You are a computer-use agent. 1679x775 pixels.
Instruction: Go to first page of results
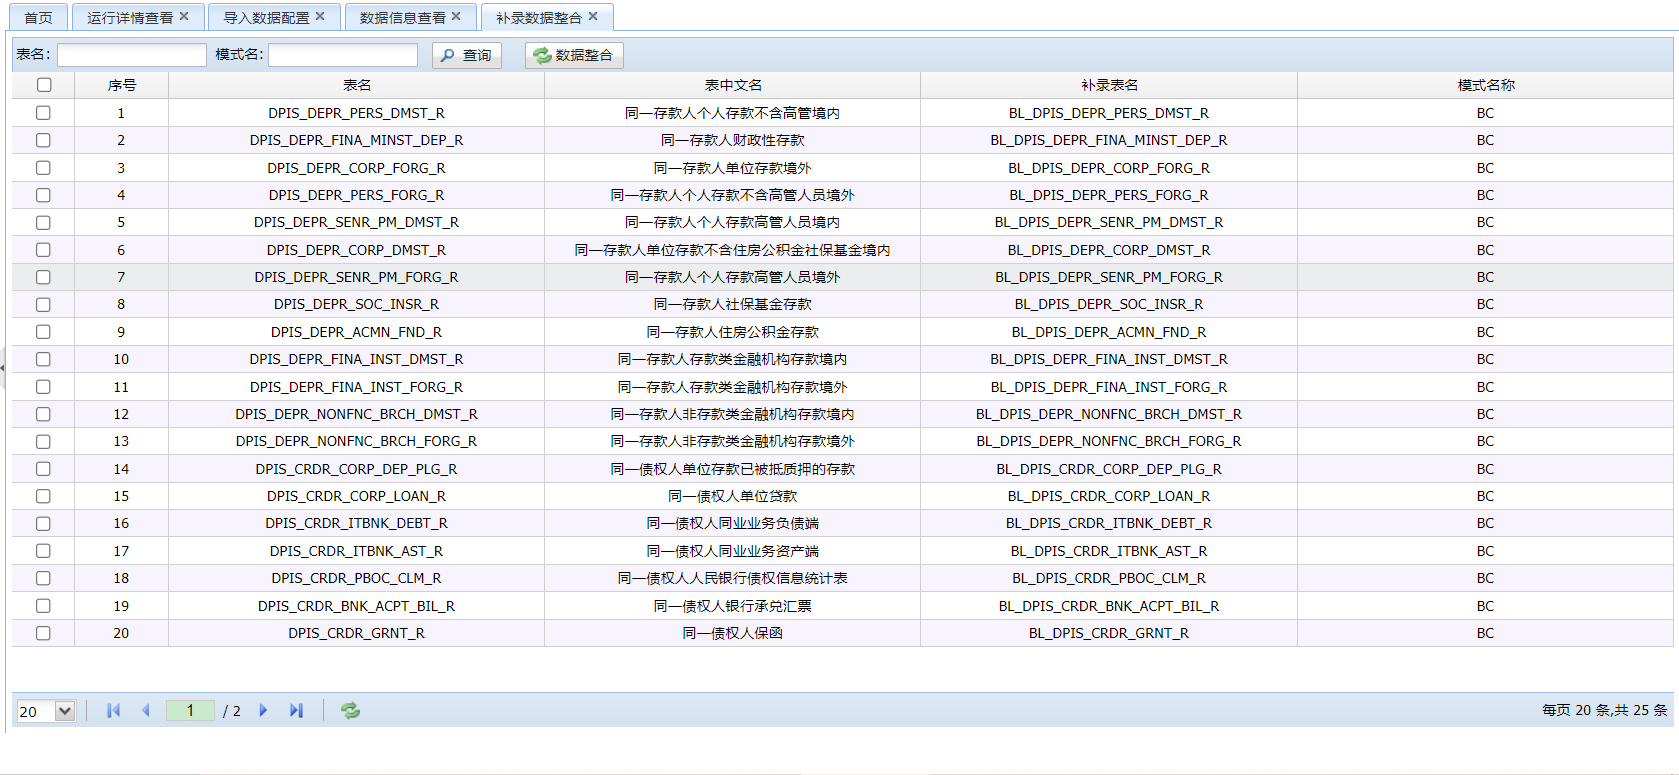[x=113, y=710]
